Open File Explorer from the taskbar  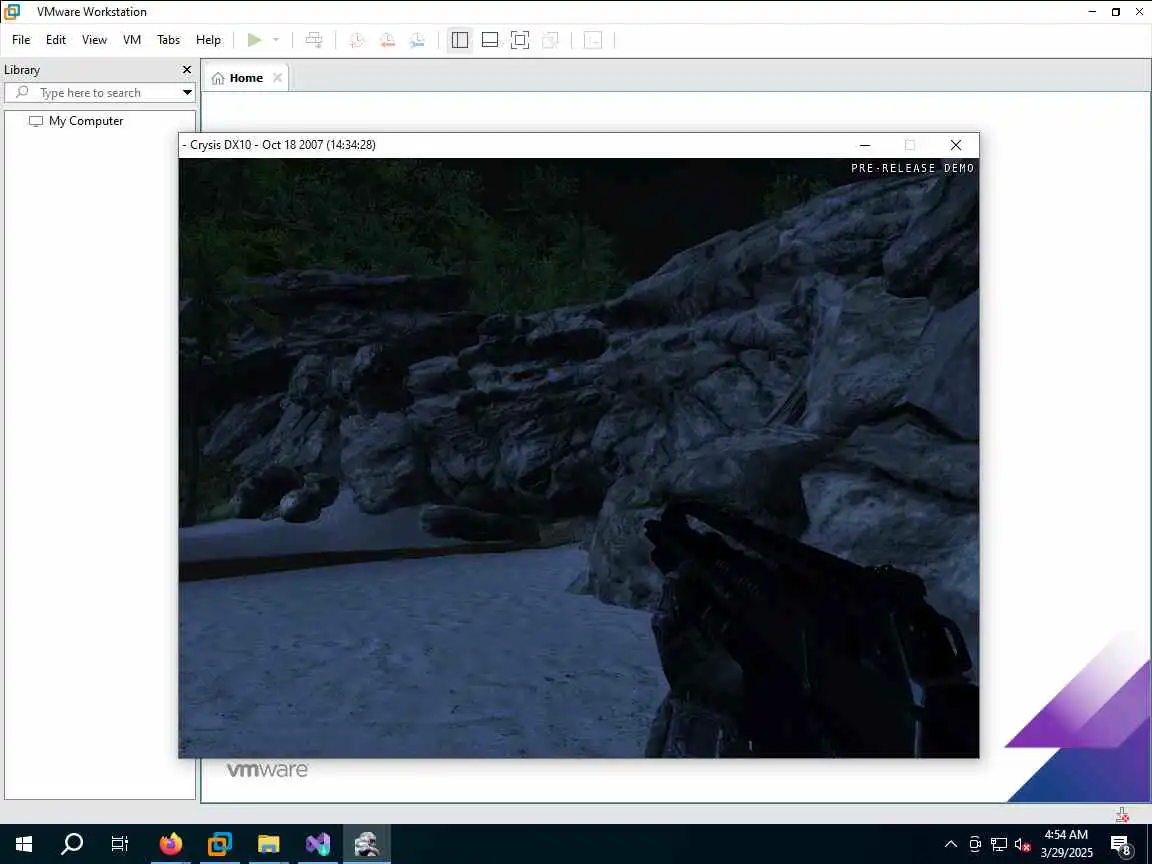[269, 844]
